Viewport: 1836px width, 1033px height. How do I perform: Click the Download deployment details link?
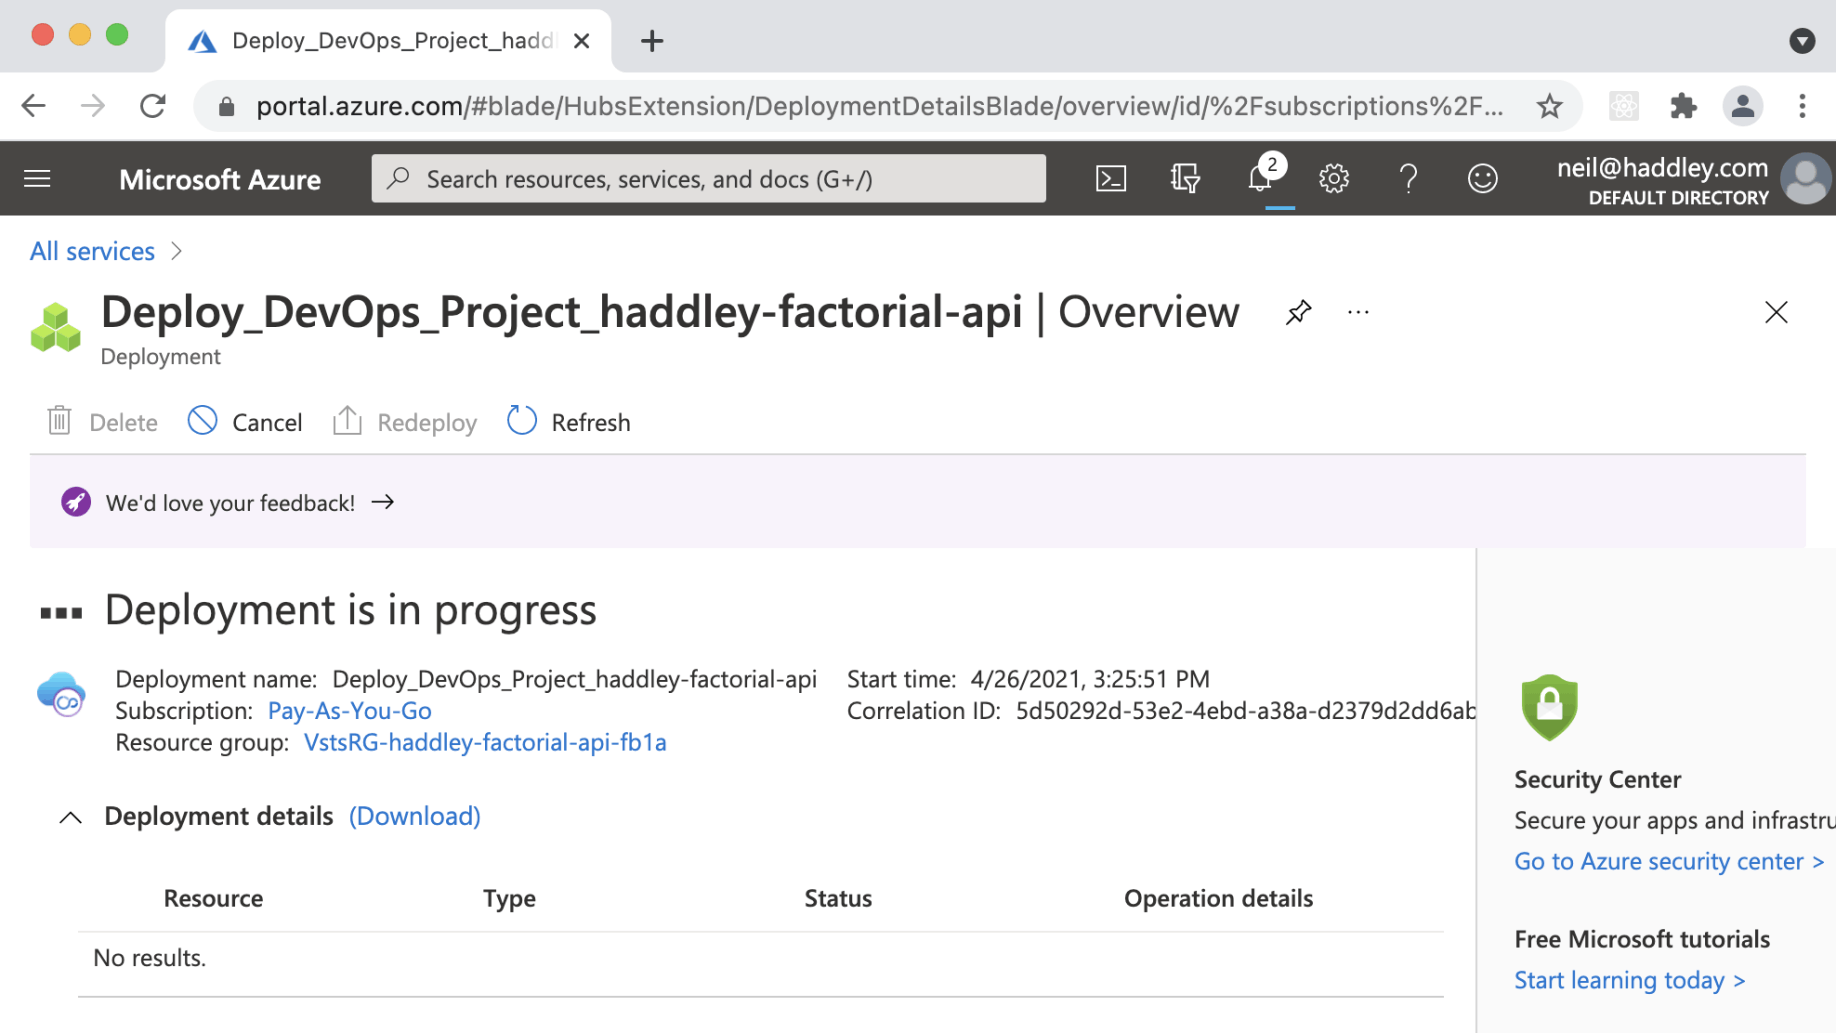[414, 817]
